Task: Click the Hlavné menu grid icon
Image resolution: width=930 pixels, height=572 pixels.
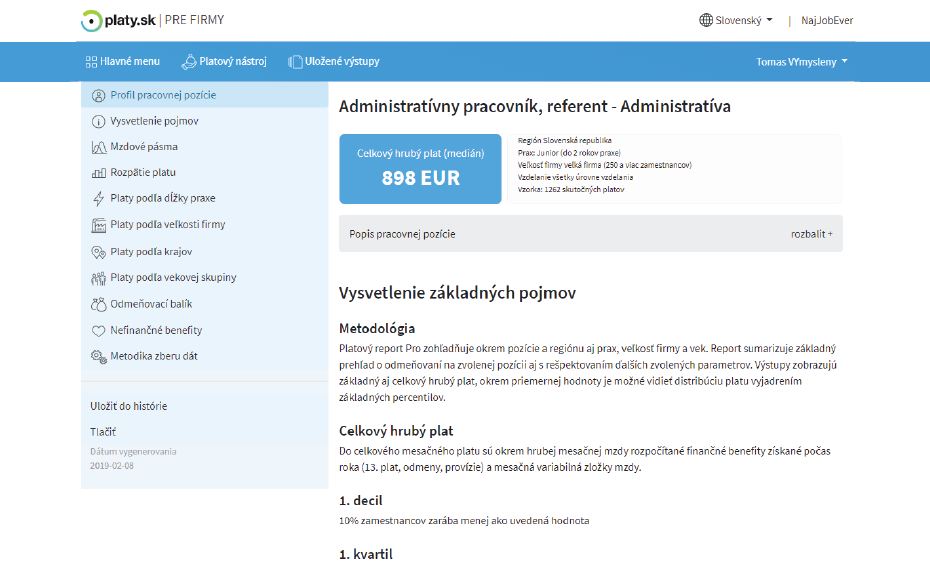Action: click(91, 62)
